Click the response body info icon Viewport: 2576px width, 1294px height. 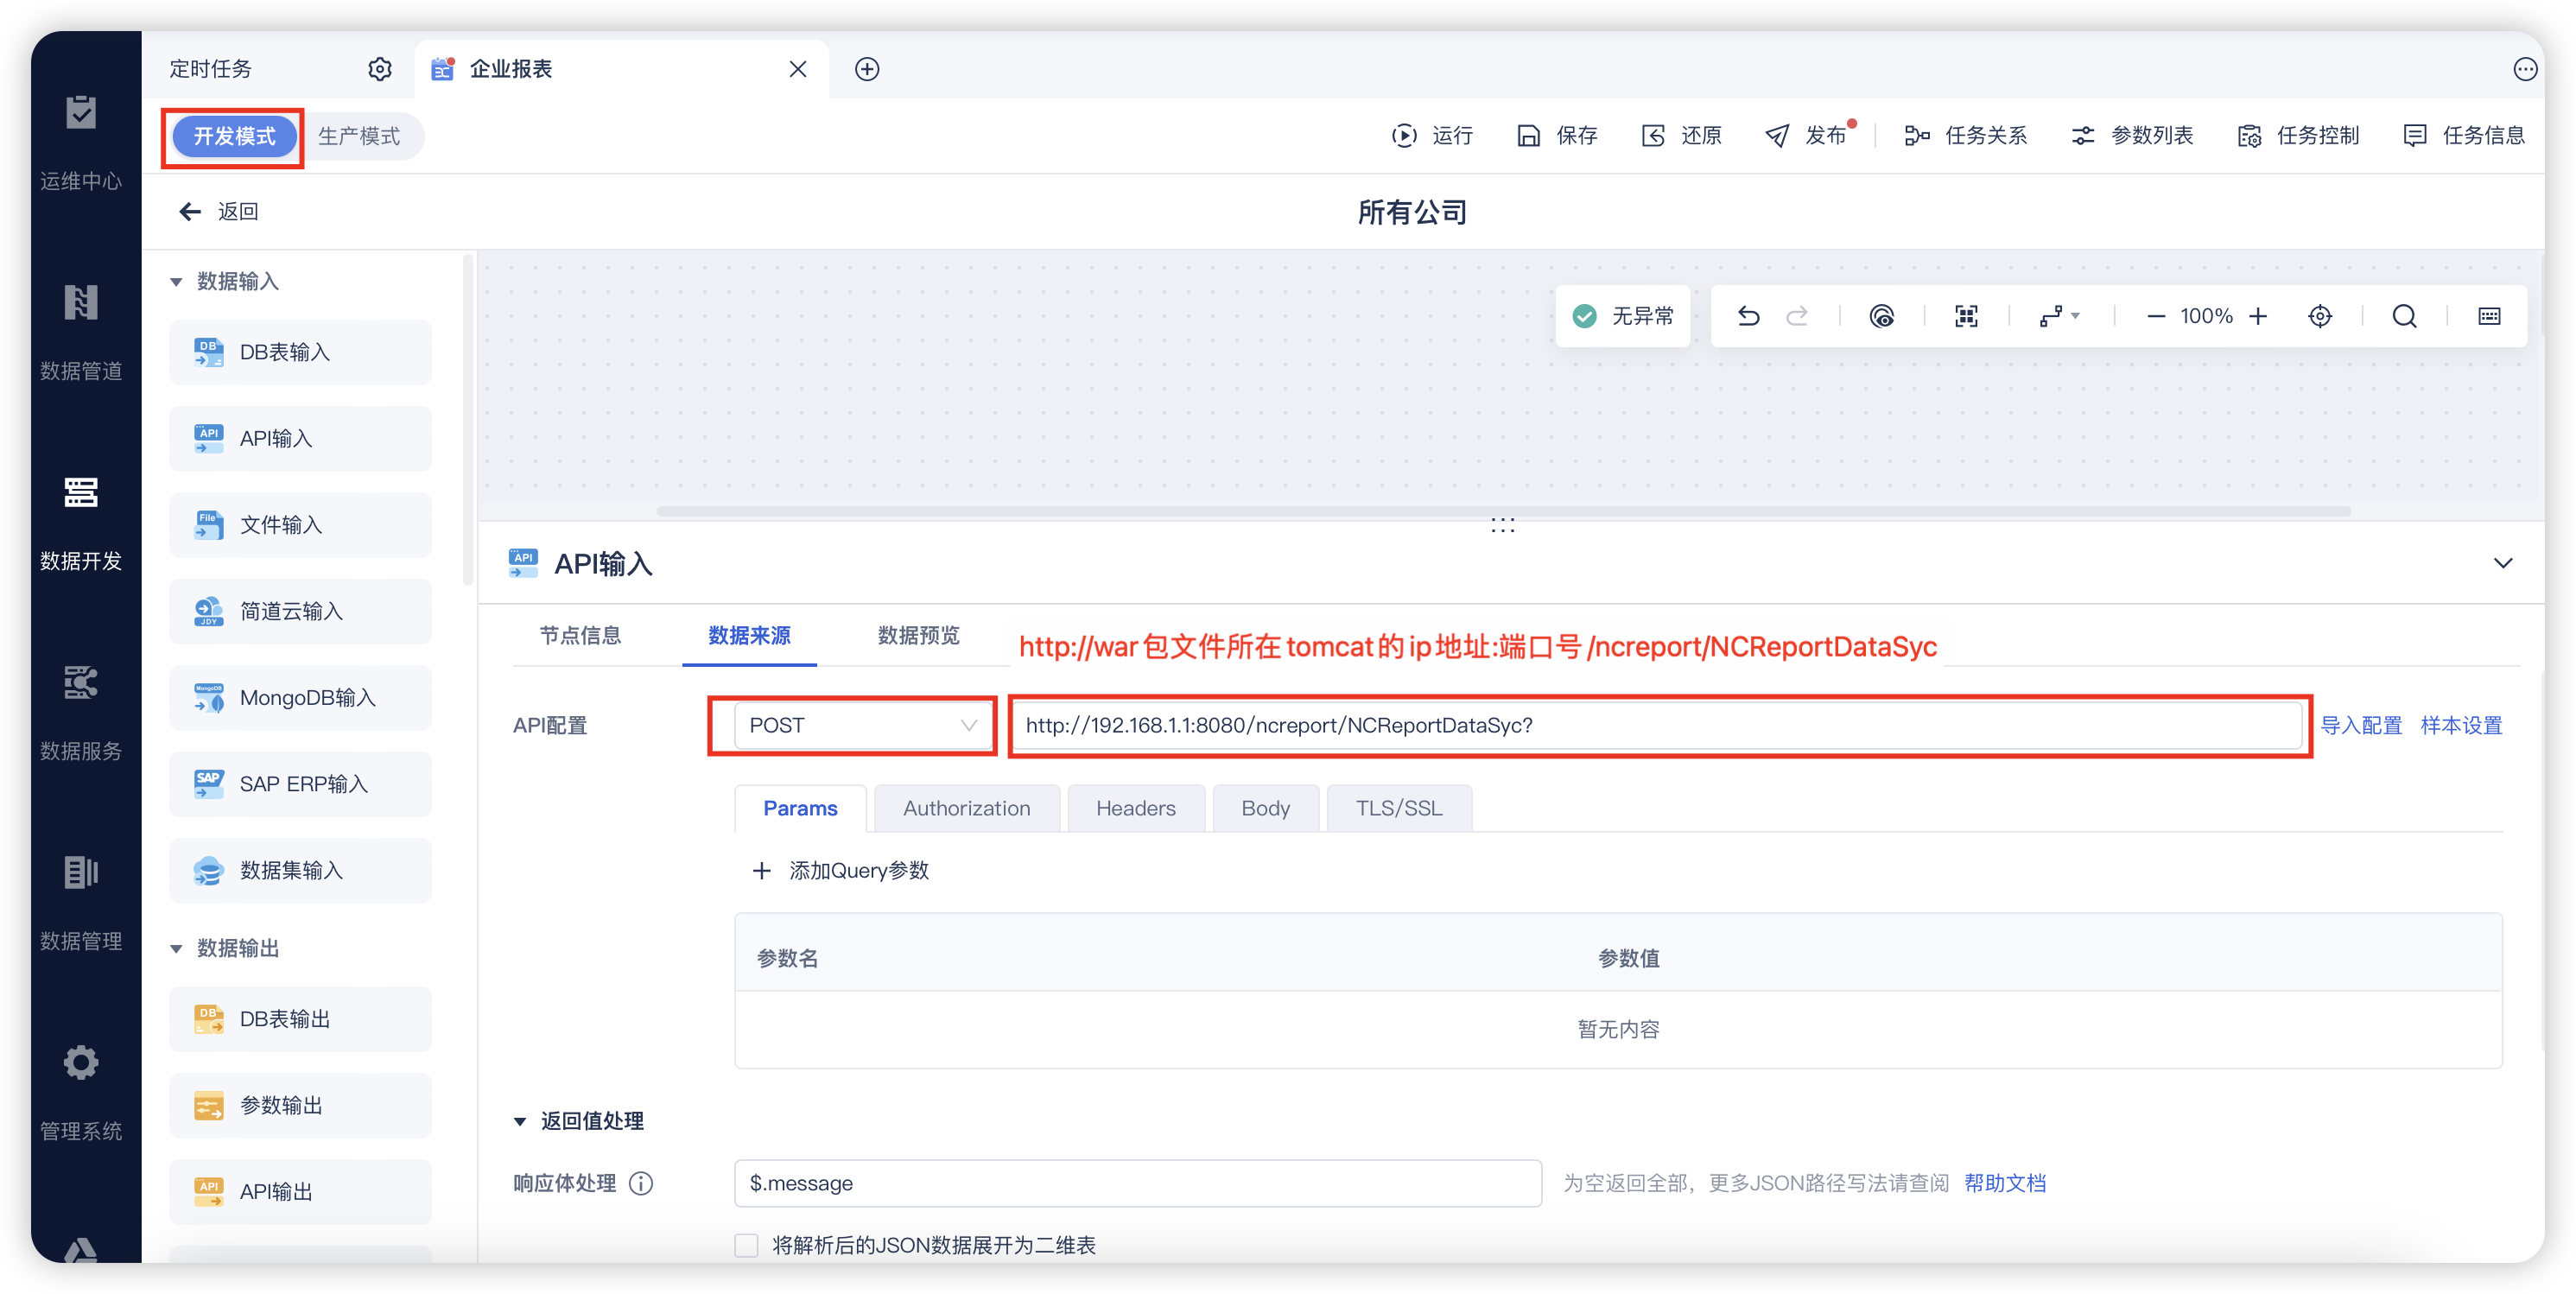coord(641,1183)
